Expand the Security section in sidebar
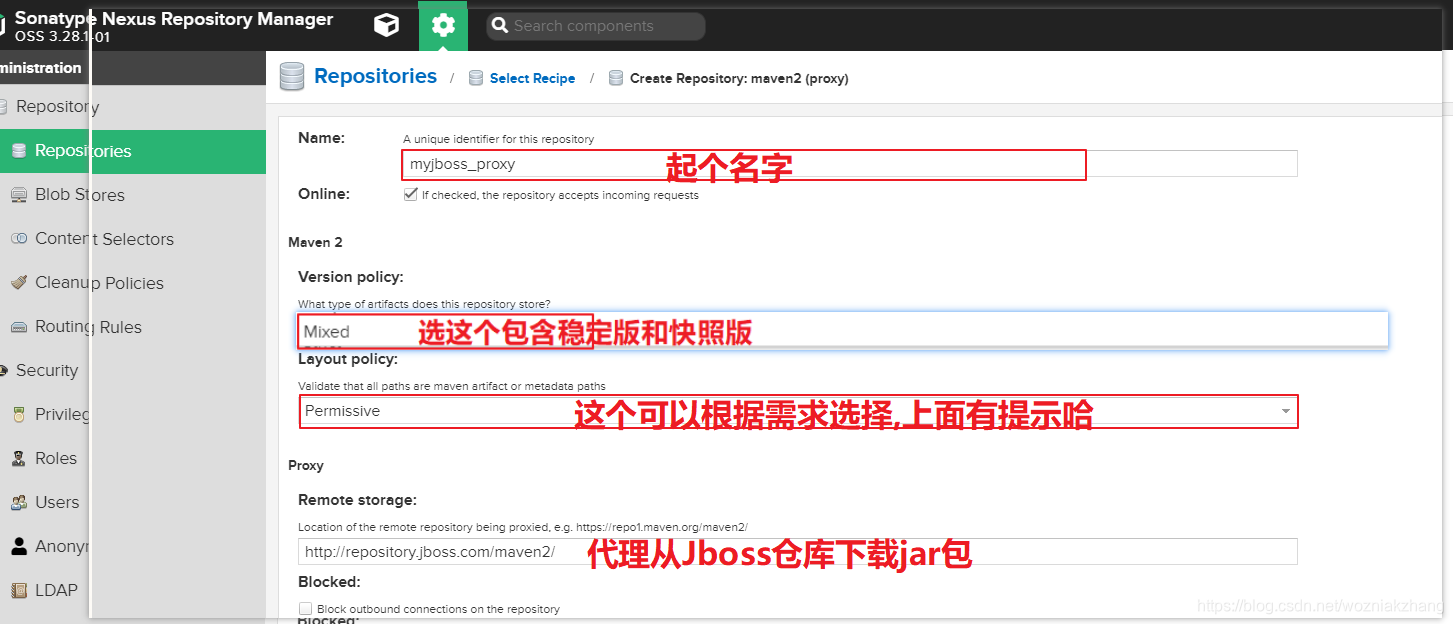This screenshot has height=624, width=1453. (x=46, y=370)
